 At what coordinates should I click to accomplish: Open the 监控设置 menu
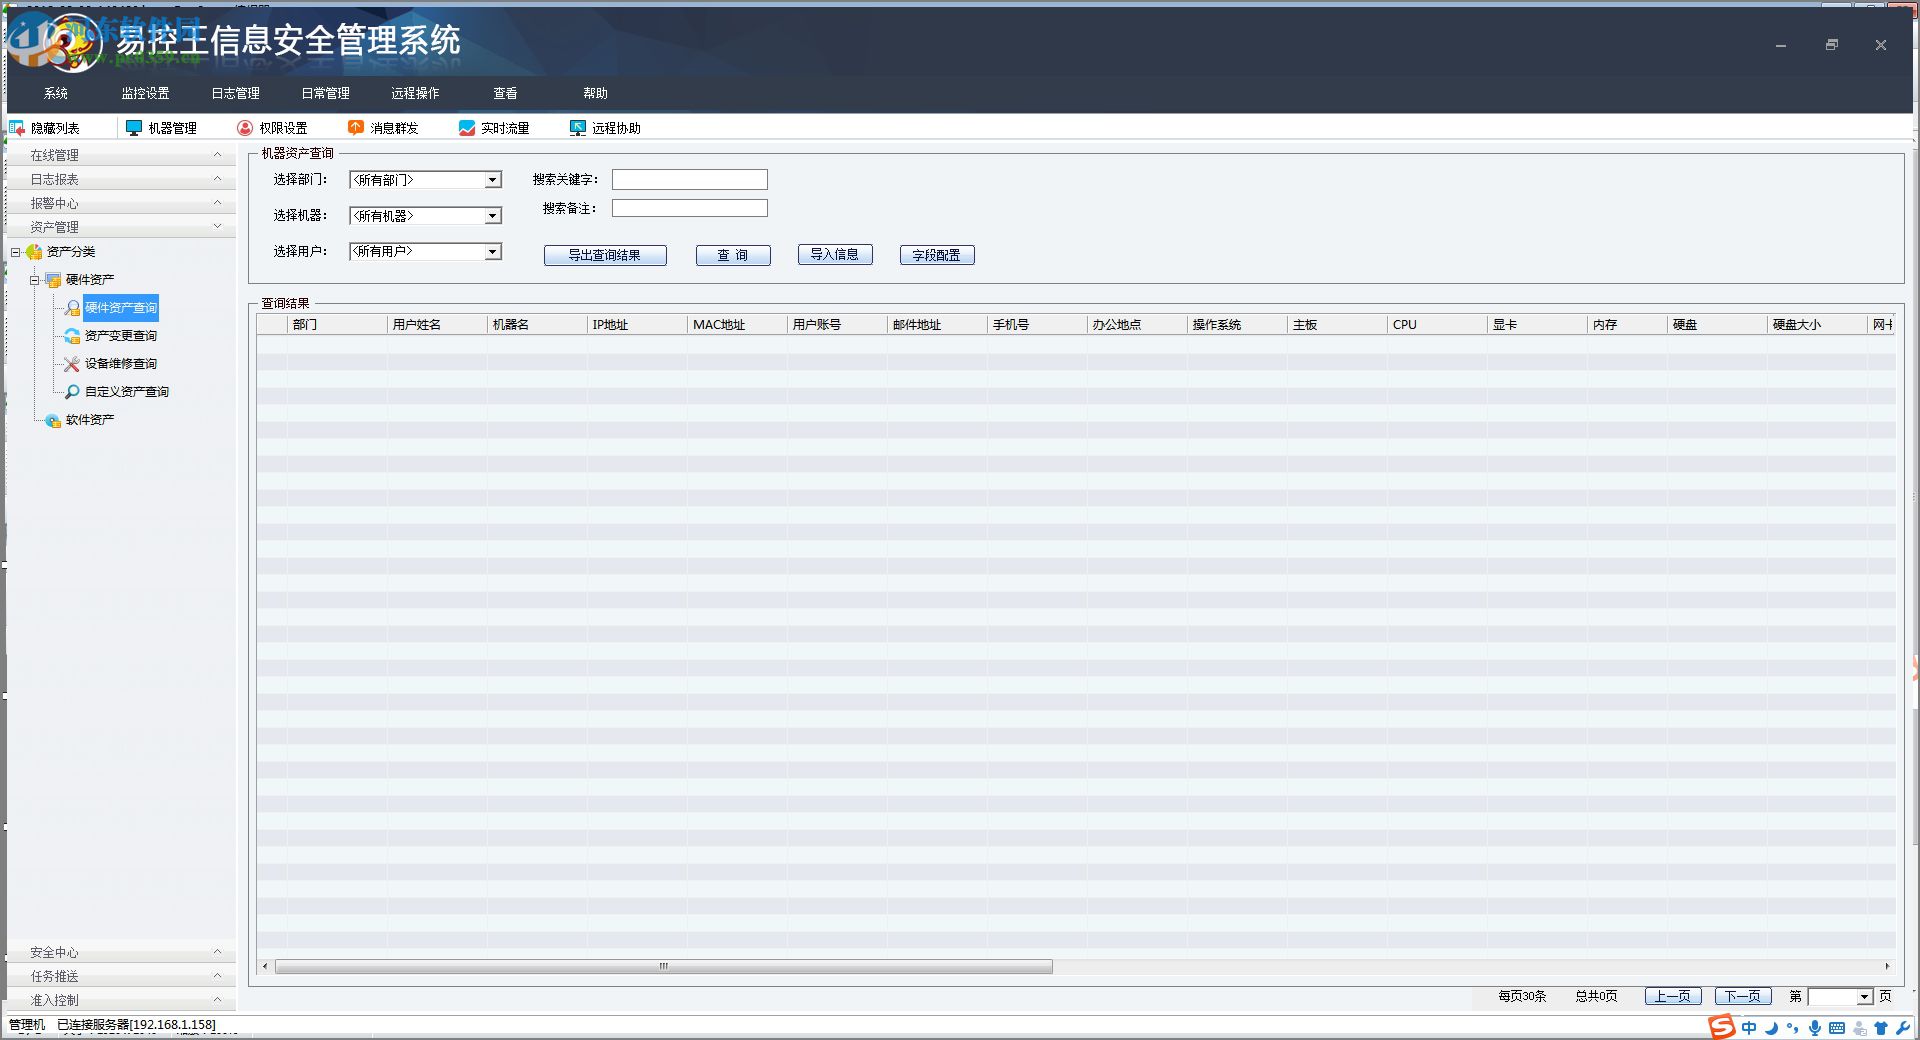[146, 93]
